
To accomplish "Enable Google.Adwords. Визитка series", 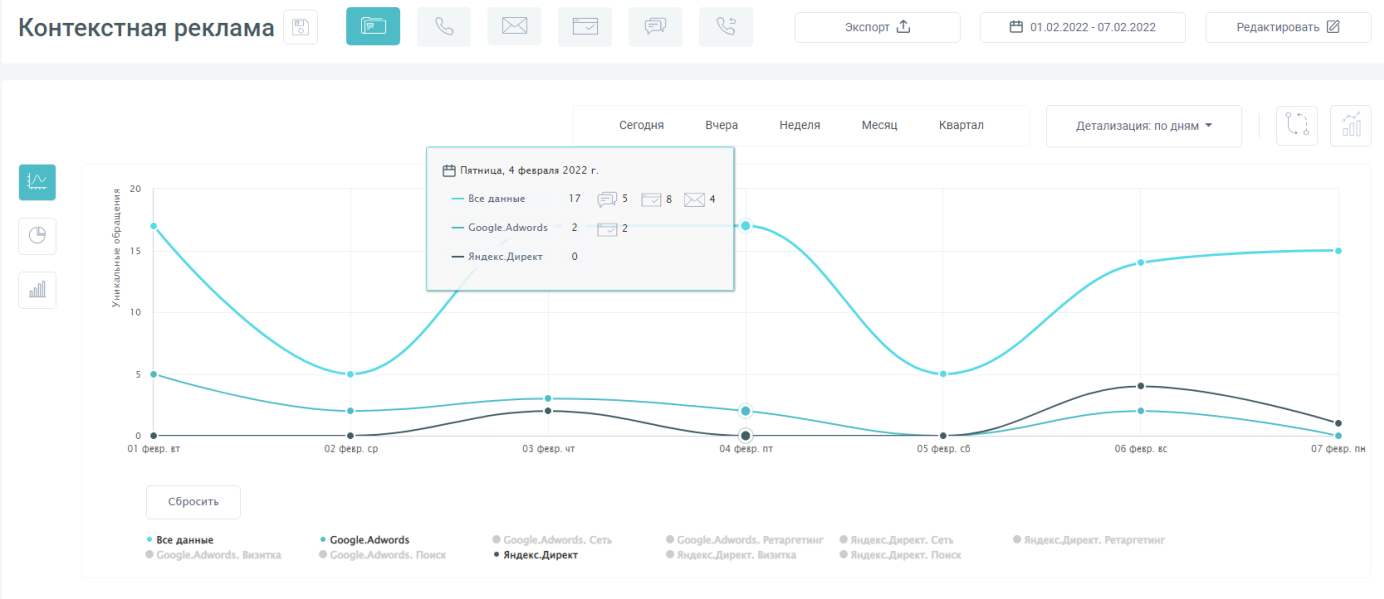I will 213,554.
